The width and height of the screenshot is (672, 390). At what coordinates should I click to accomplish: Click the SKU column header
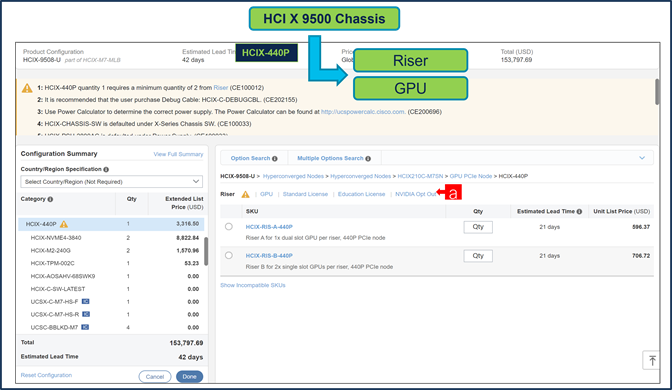coord(252,211)
